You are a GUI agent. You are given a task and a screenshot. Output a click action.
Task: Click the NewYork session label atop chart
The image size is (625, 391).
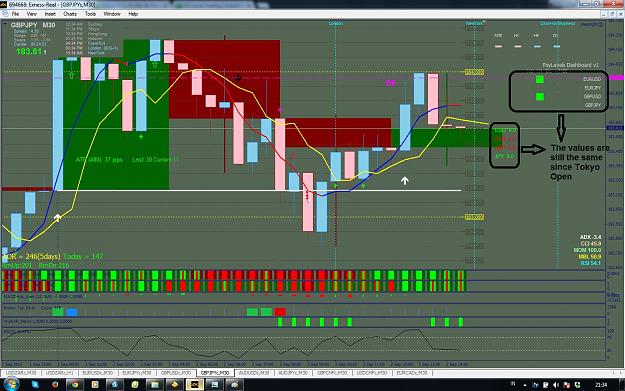point(474,23)
